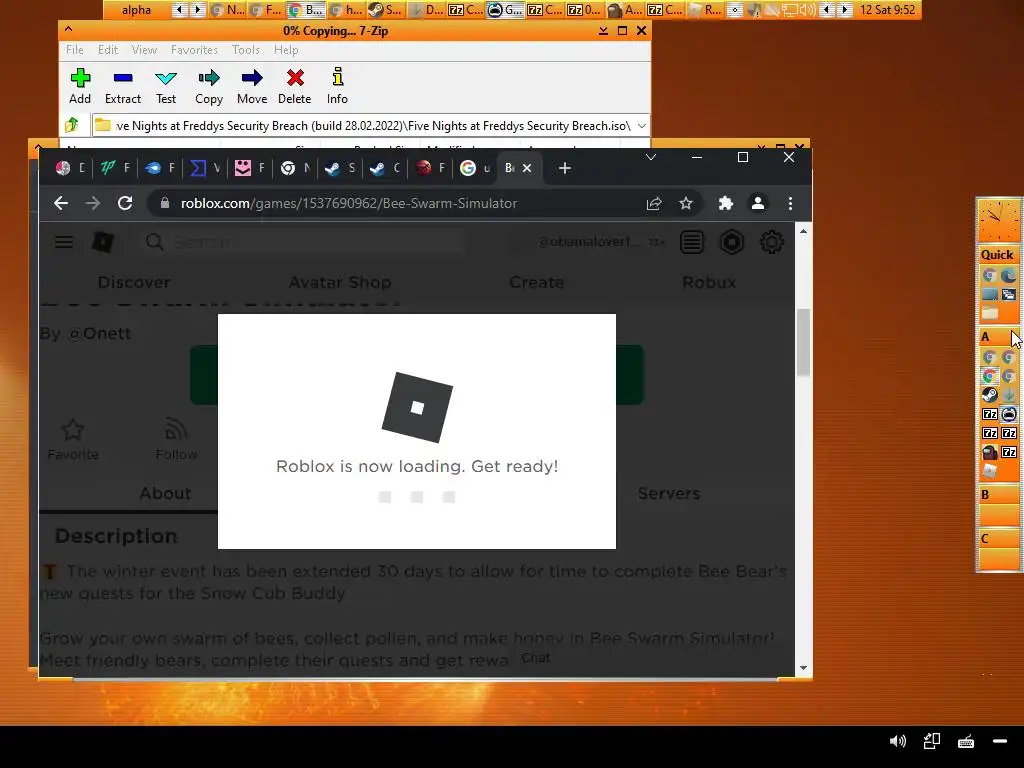Screen dimensions: 1024x768
Task: Click the speaker icon in the top tray
Action: click(808, 10)
